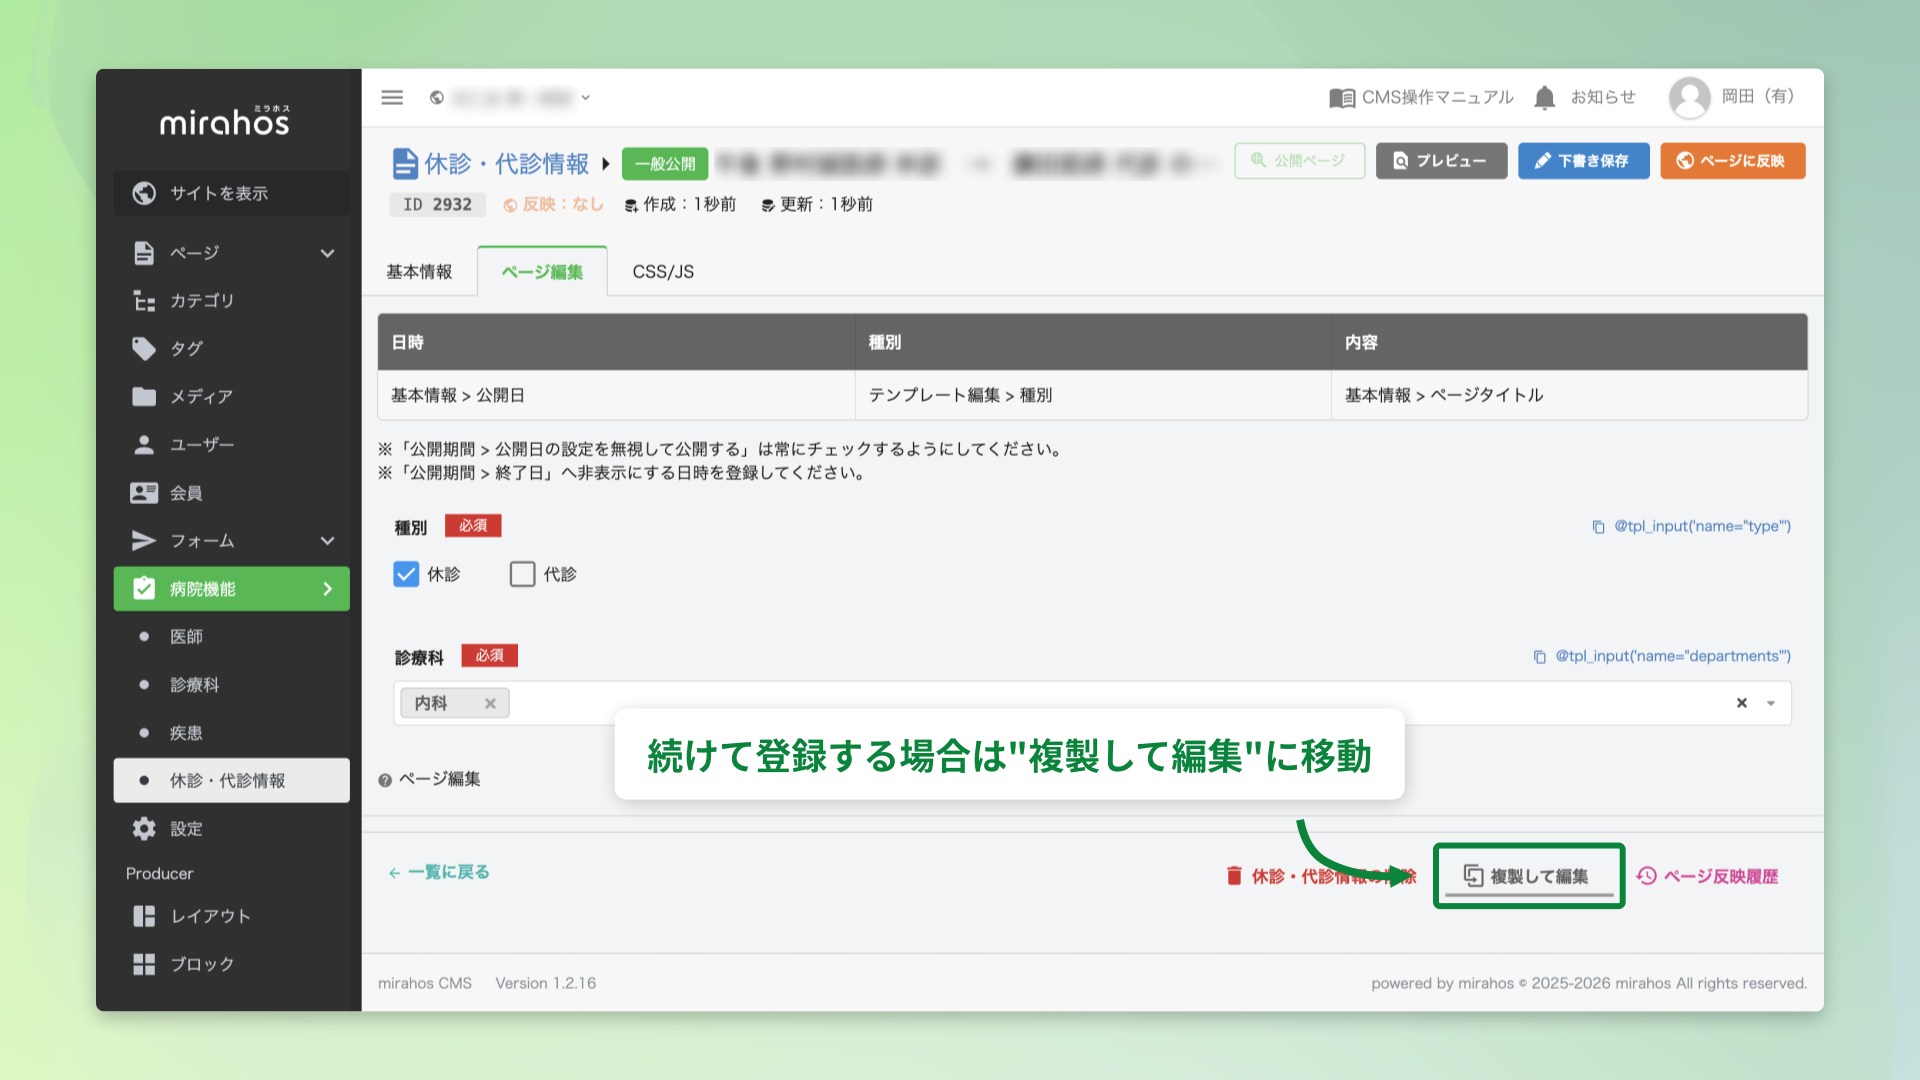Click the ID 2932 badge
The height and width of the screenshot is (1080, 1920).
437,205
